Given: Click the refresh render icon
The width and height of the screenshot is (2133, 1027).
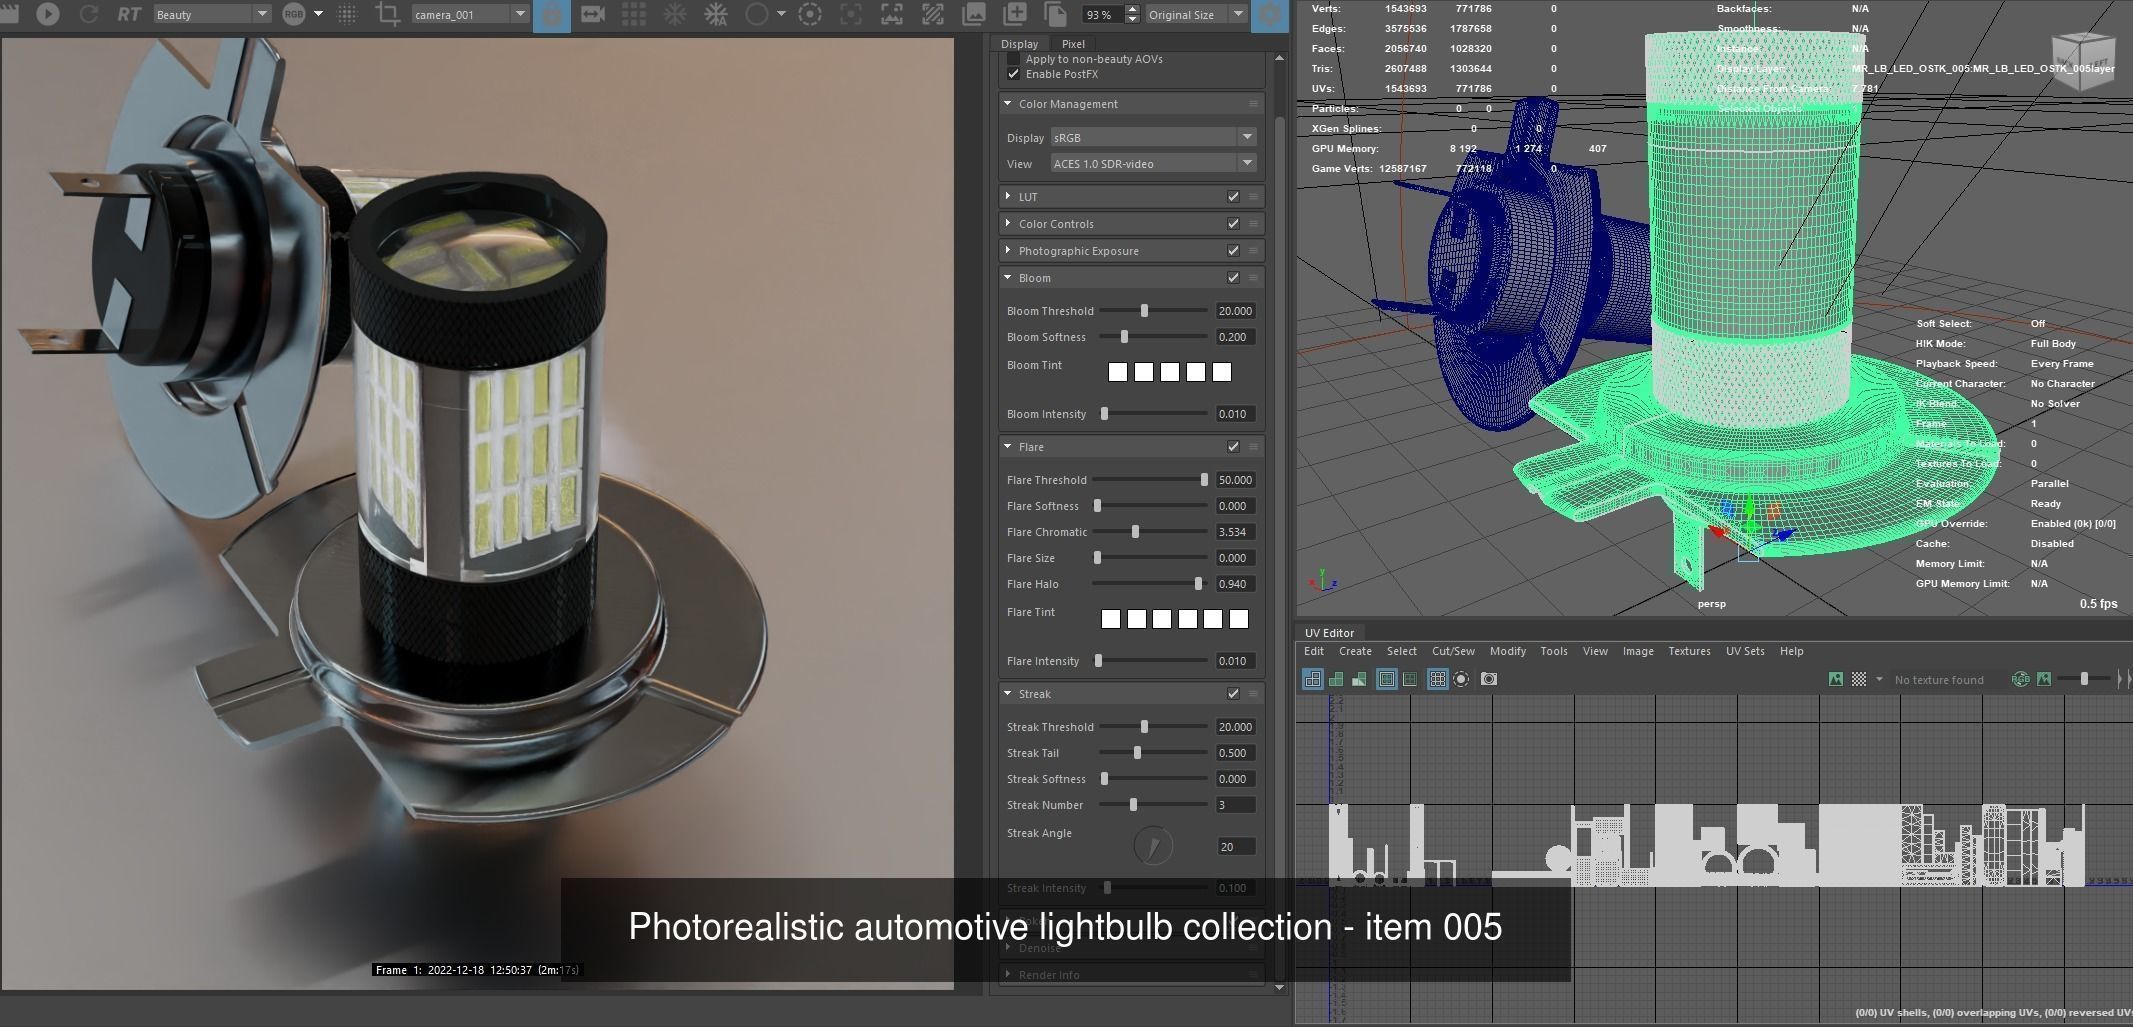Looking at the screenshot, I should (89, 14).
